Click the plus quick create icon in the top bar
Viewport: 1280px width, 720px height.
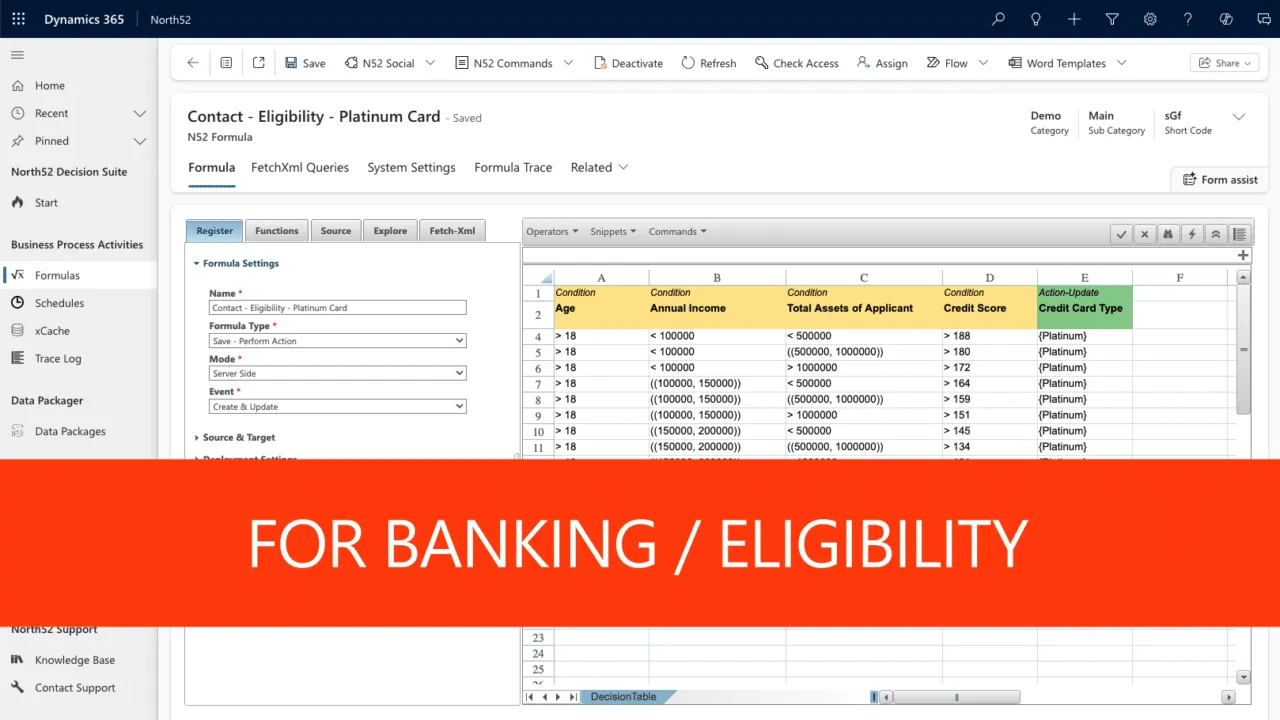click(x=1074, y=19)
